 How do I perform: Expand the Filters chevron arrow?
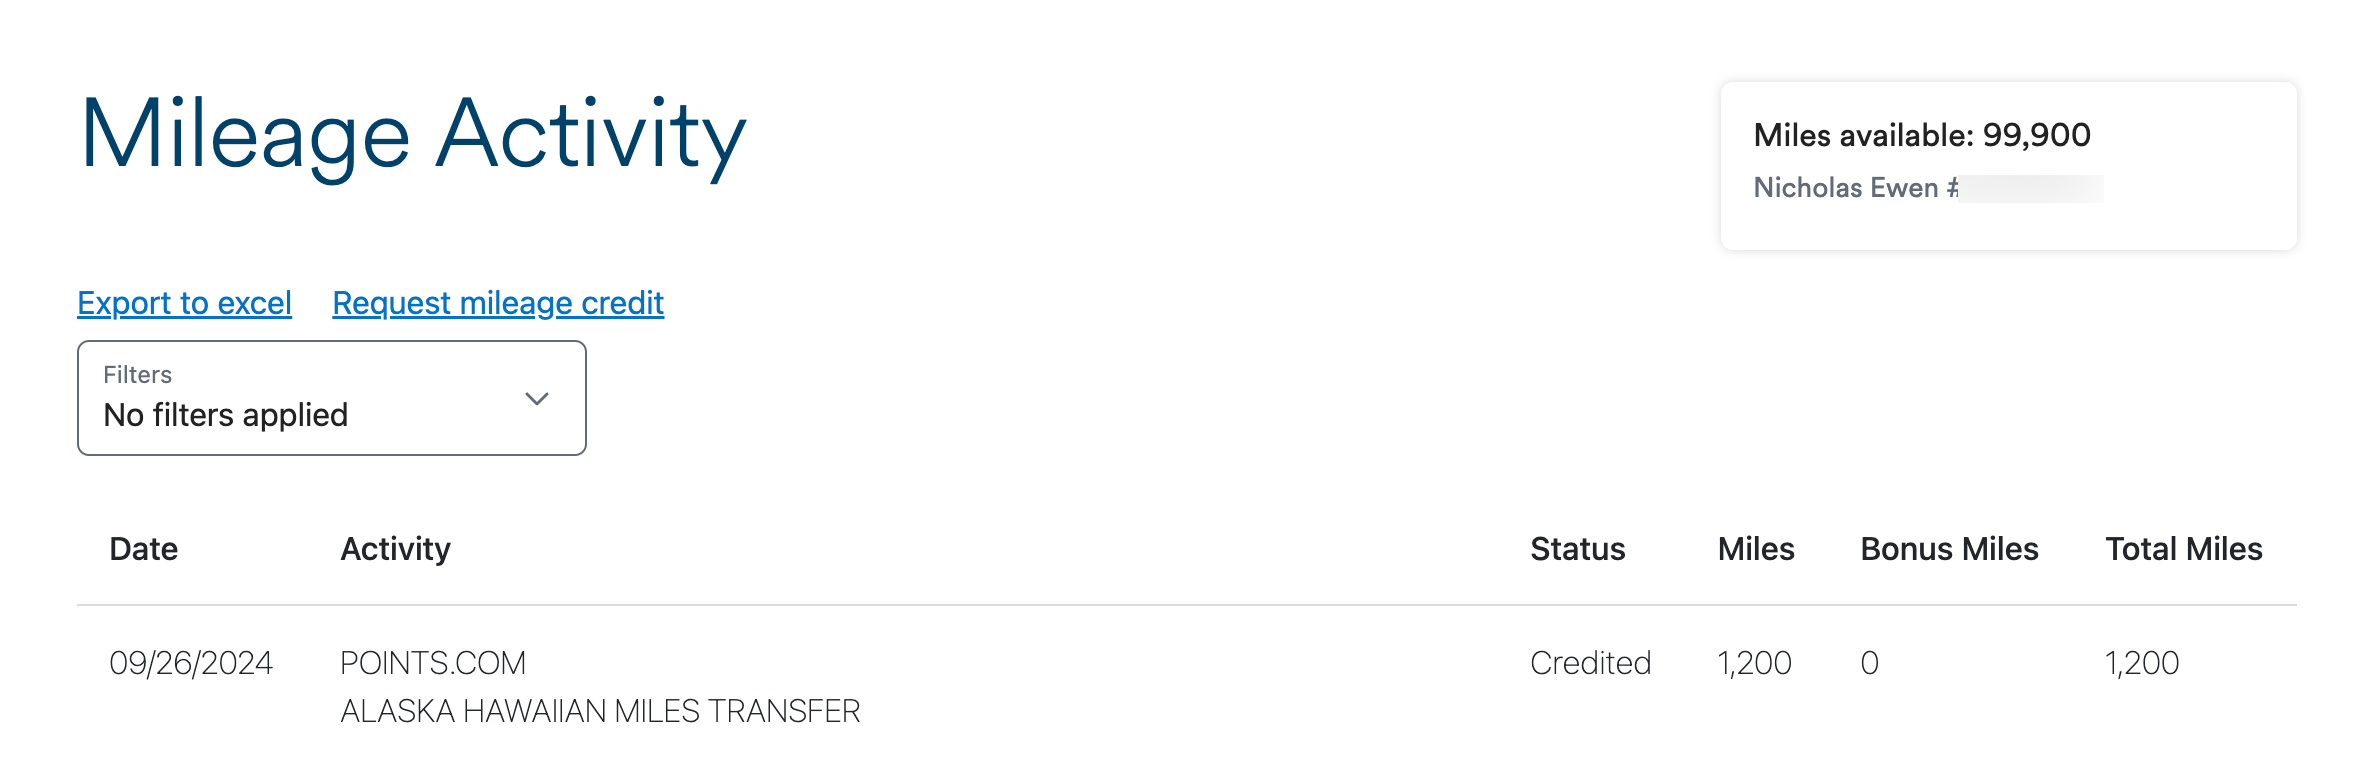click(x=537, y=399)
